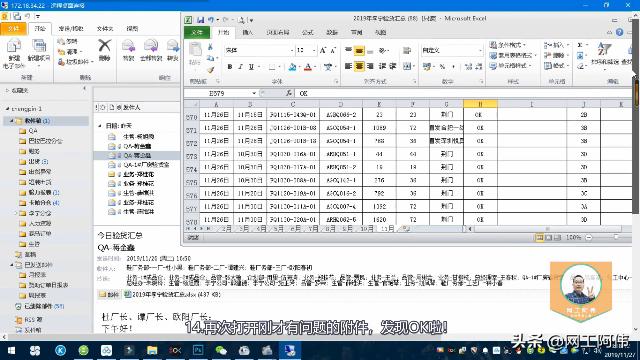Switch to Outlook View tab
This screenshot has height=360, width=640.
click(132, 28)
